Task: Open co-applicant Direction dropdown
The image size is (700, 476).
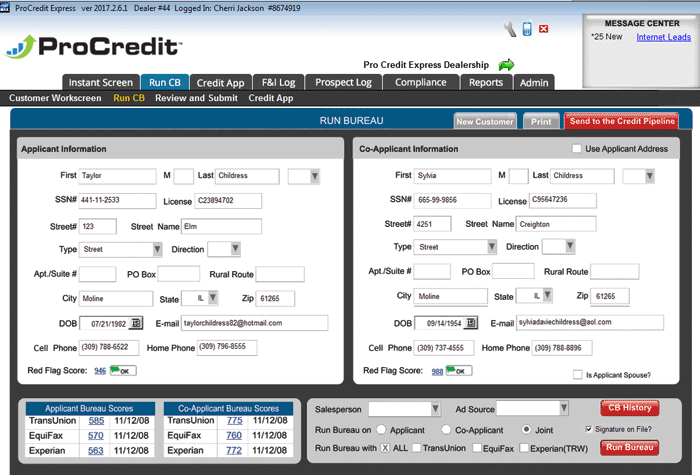Action: [x=570, y=246]
